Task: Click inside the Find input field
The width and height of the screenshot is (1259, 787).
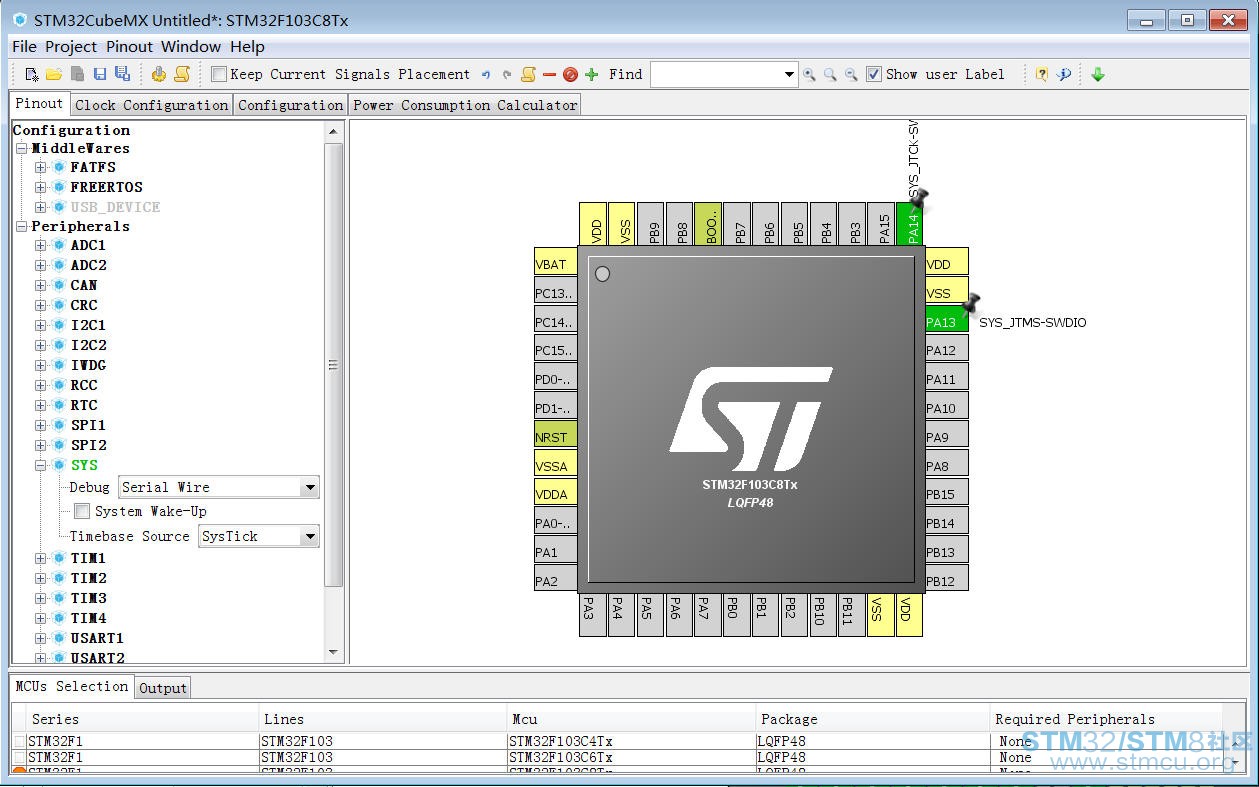Action: click(x=715, y=75)
